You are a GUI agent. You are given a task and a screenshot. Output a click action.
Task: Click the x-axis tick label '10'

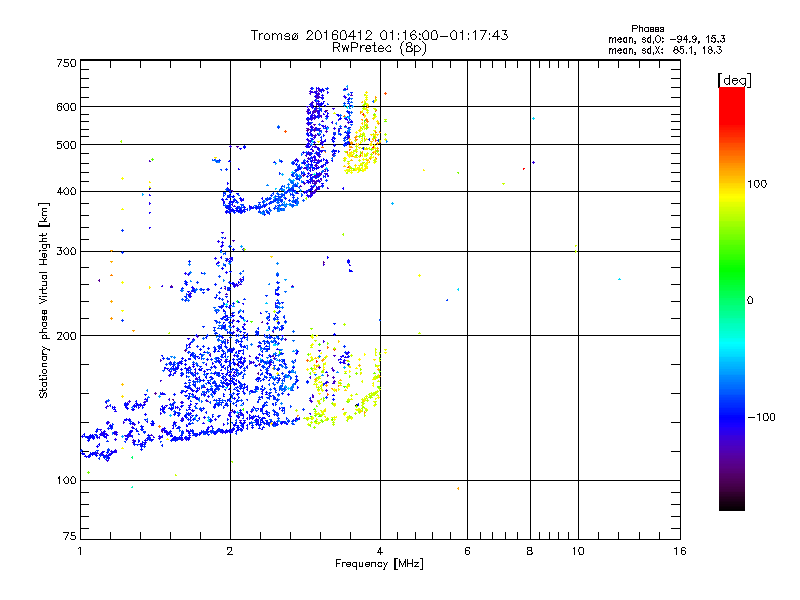[578, 551]
